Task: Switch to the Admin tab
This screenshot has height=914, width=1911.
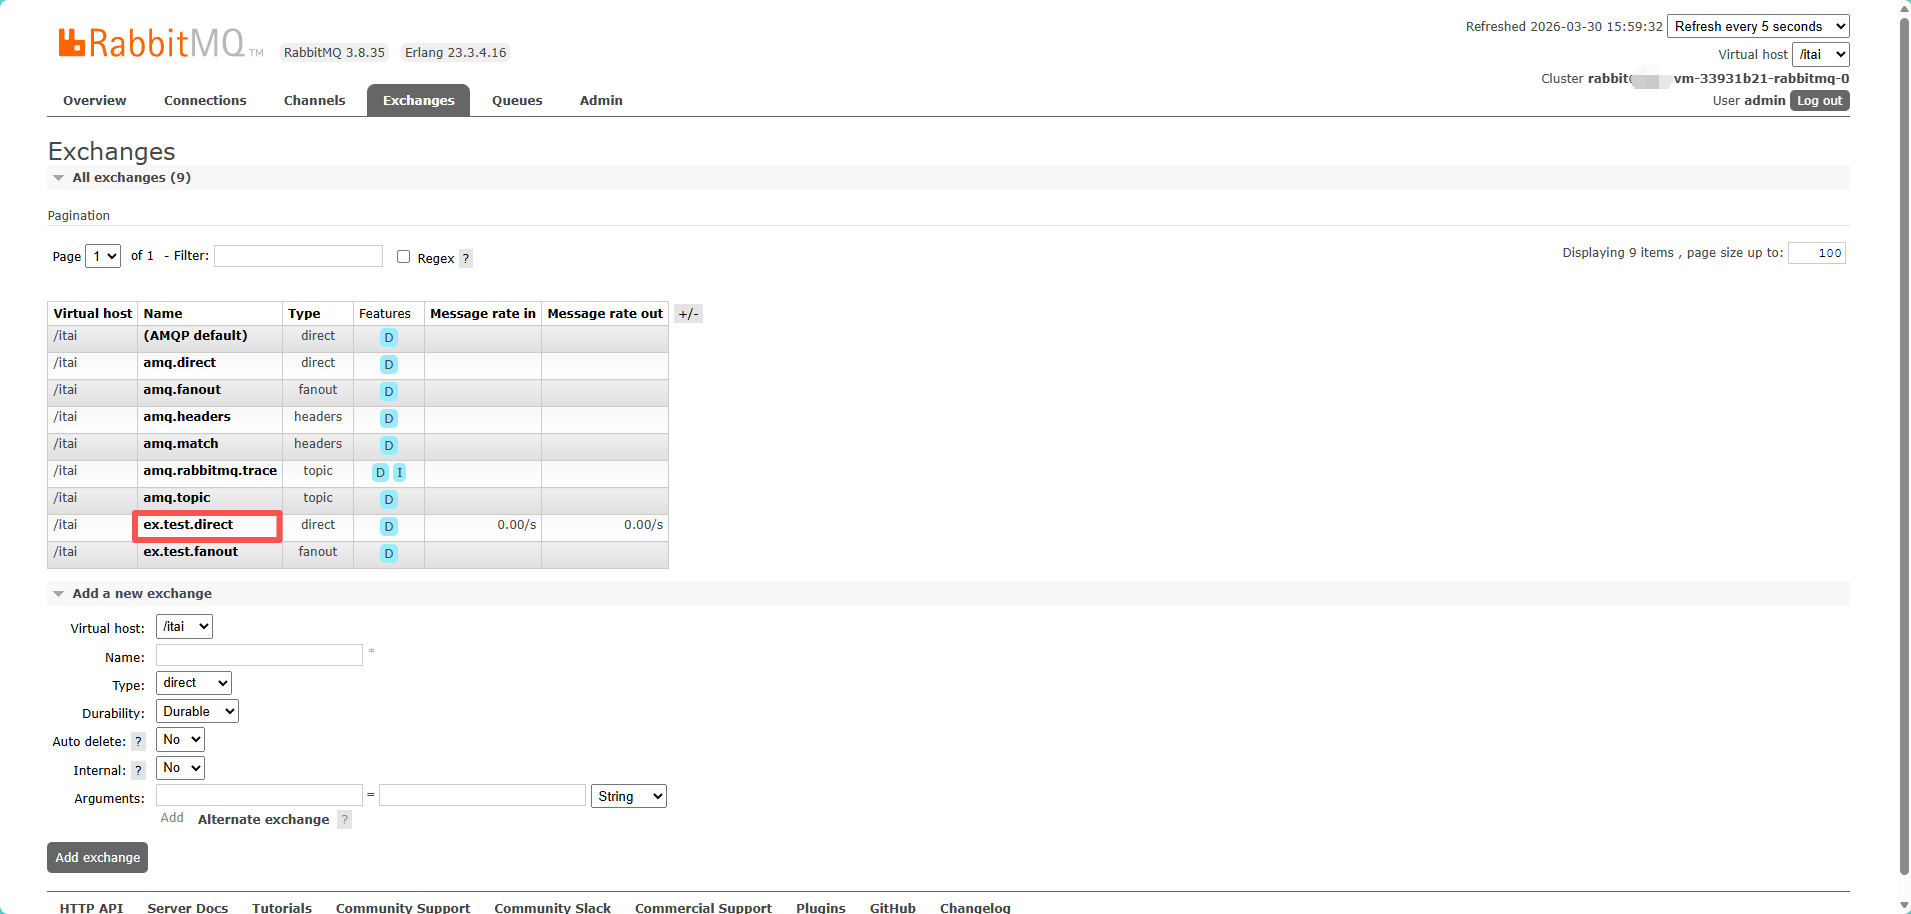Action: (x=601, y=101)
